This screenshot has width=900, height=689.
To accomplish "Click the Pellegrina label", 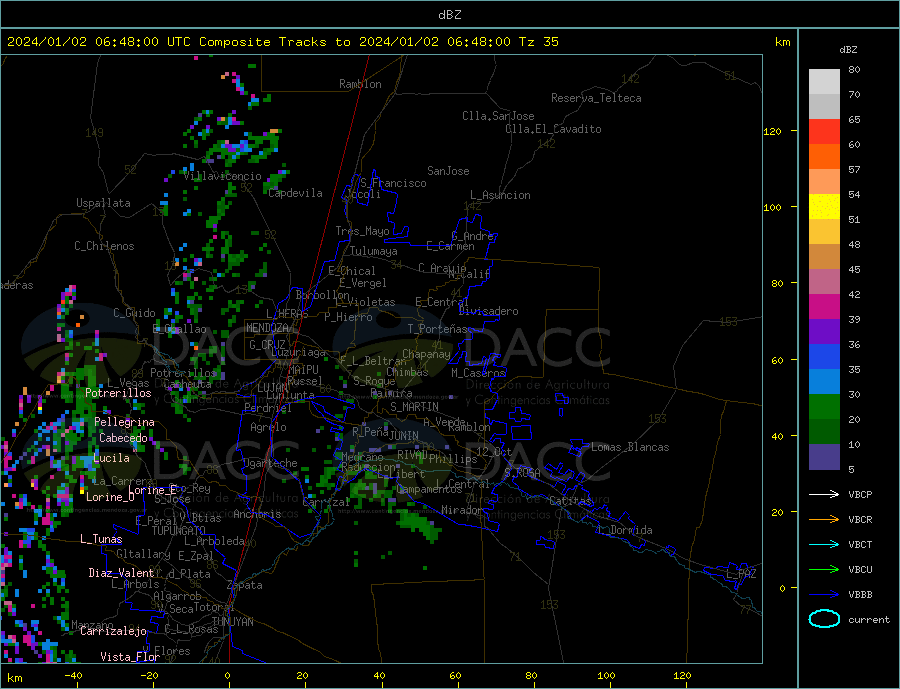I will coord(125,423).
